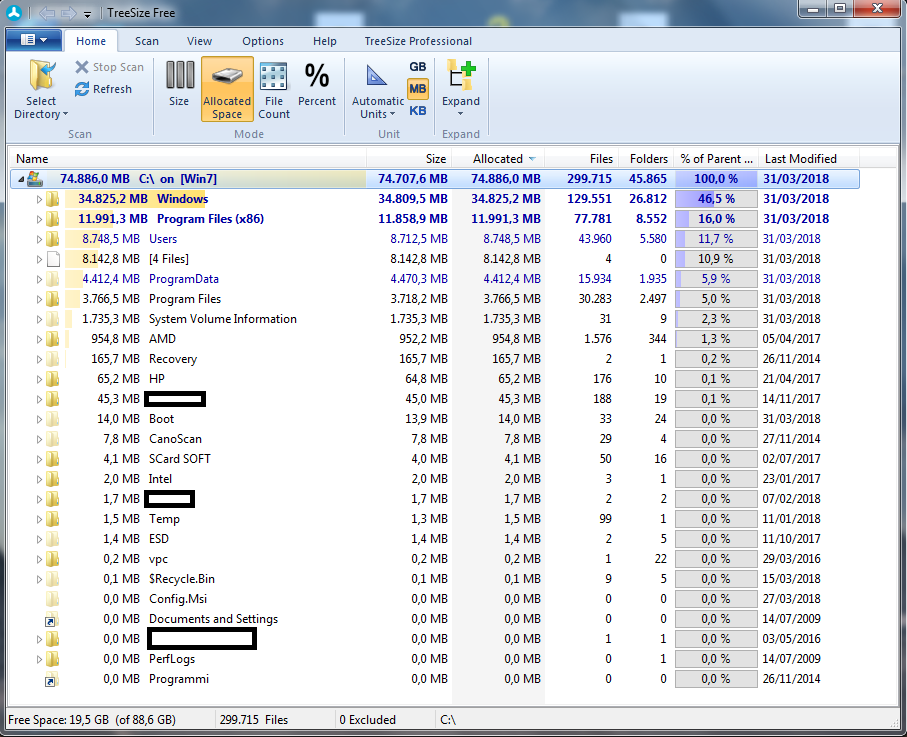Screen dimensions: 907x737
Task: Click the % of Parent column header
Action: click(716, 159)
